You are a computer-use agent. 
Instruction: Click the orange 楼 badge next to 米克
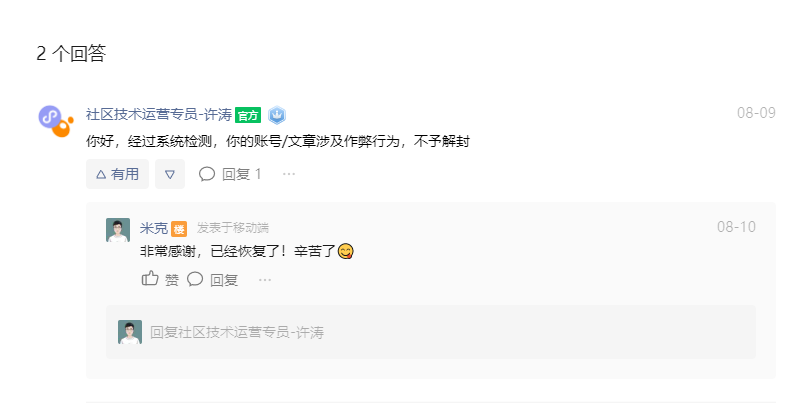pyautogui.click(x=179, y=229)
